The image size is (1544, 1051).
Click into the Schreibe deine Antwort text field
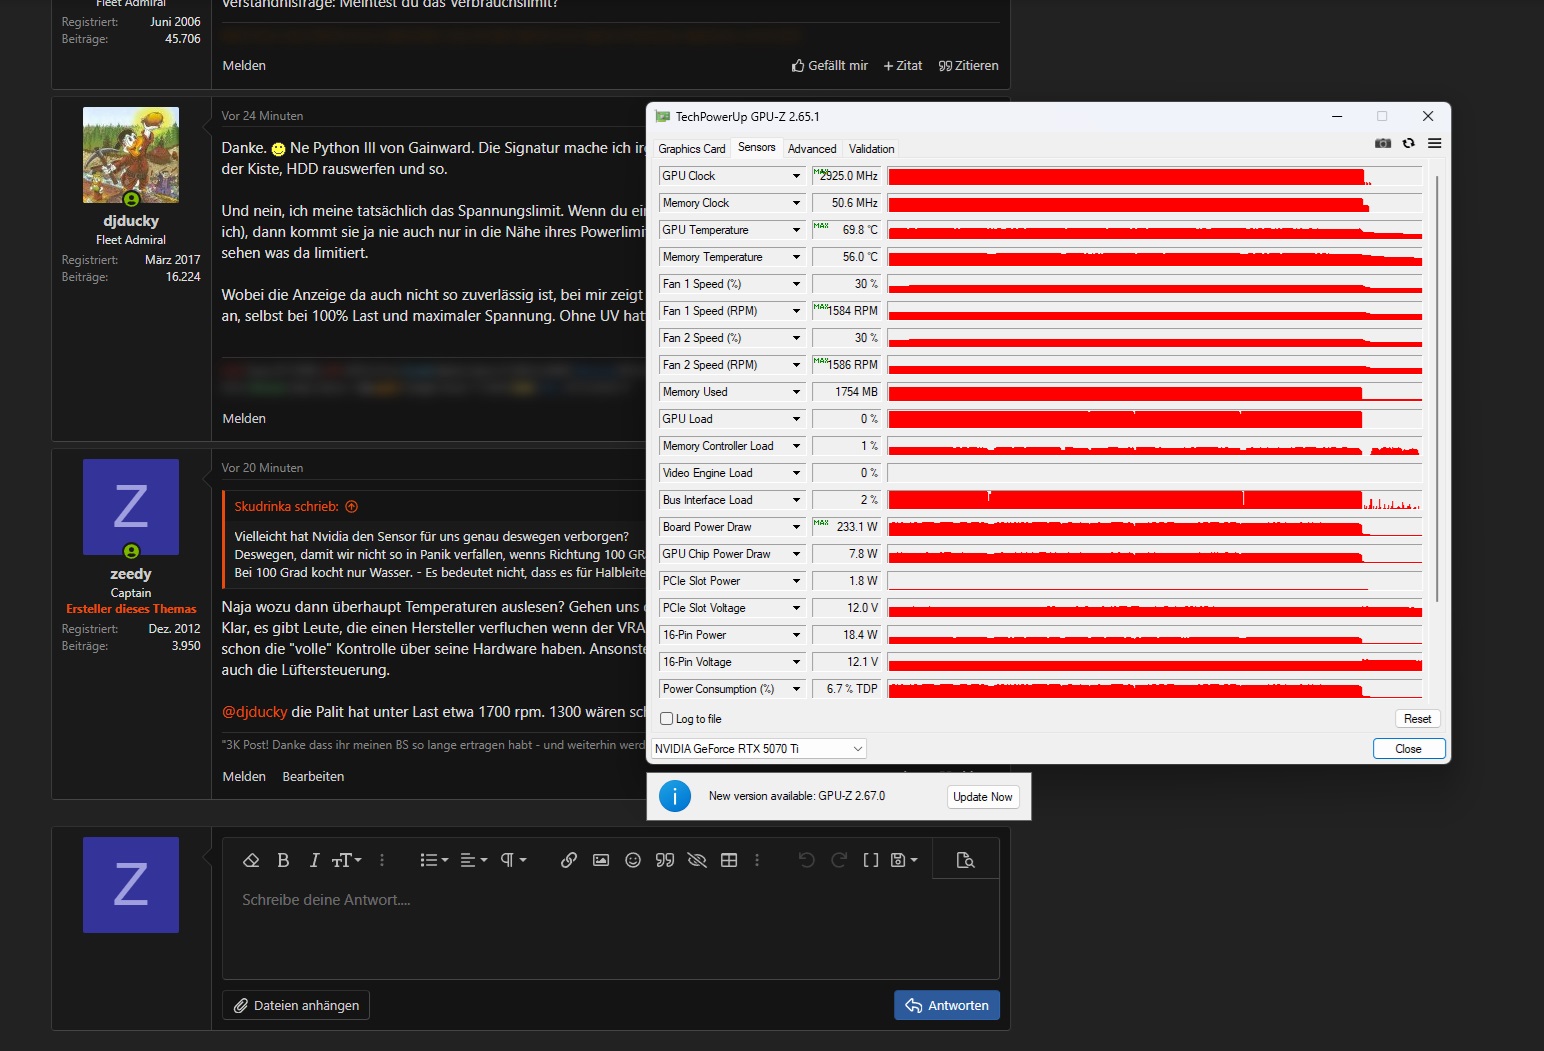[x=610, y=929]
